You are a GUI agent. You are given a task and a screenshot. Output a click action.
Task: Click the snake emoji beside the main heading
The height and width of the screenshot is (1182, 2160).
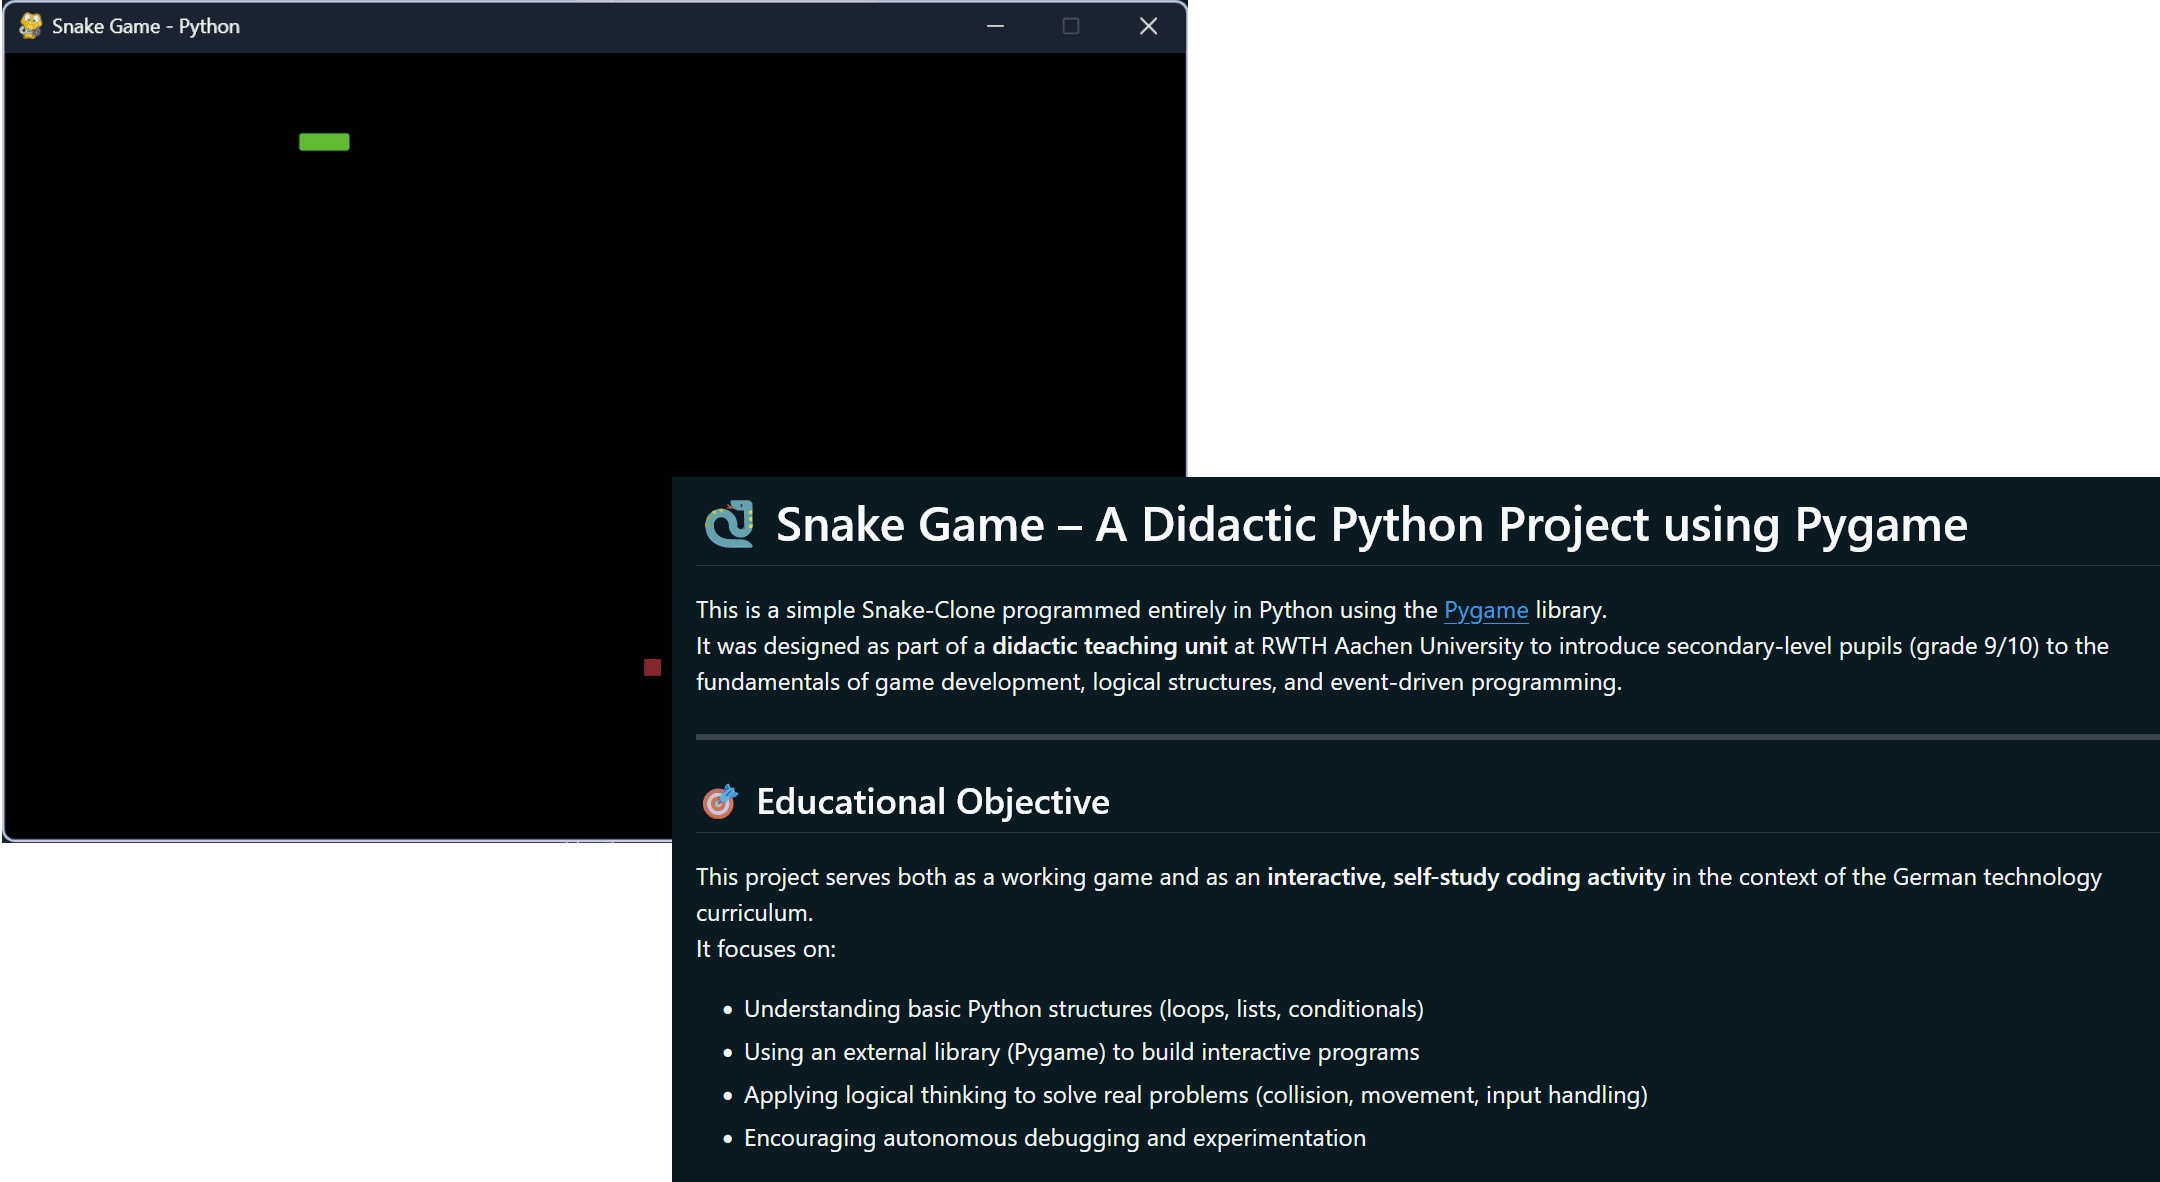click(729, 524)
